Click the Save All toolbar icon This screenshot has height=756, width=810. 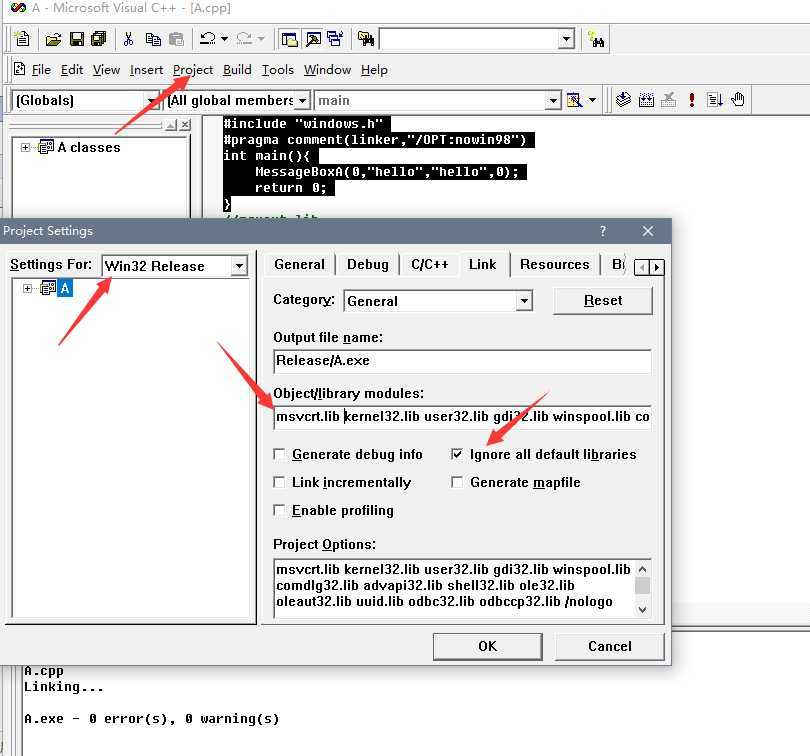(x=99, y=39)
